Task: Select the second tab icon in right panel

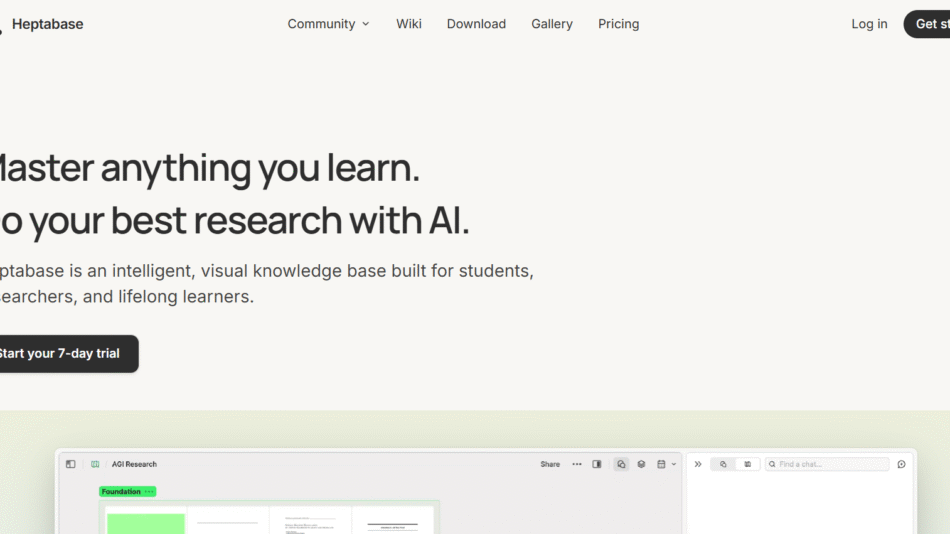Action: pyautogui.click(x=748, y=464)
